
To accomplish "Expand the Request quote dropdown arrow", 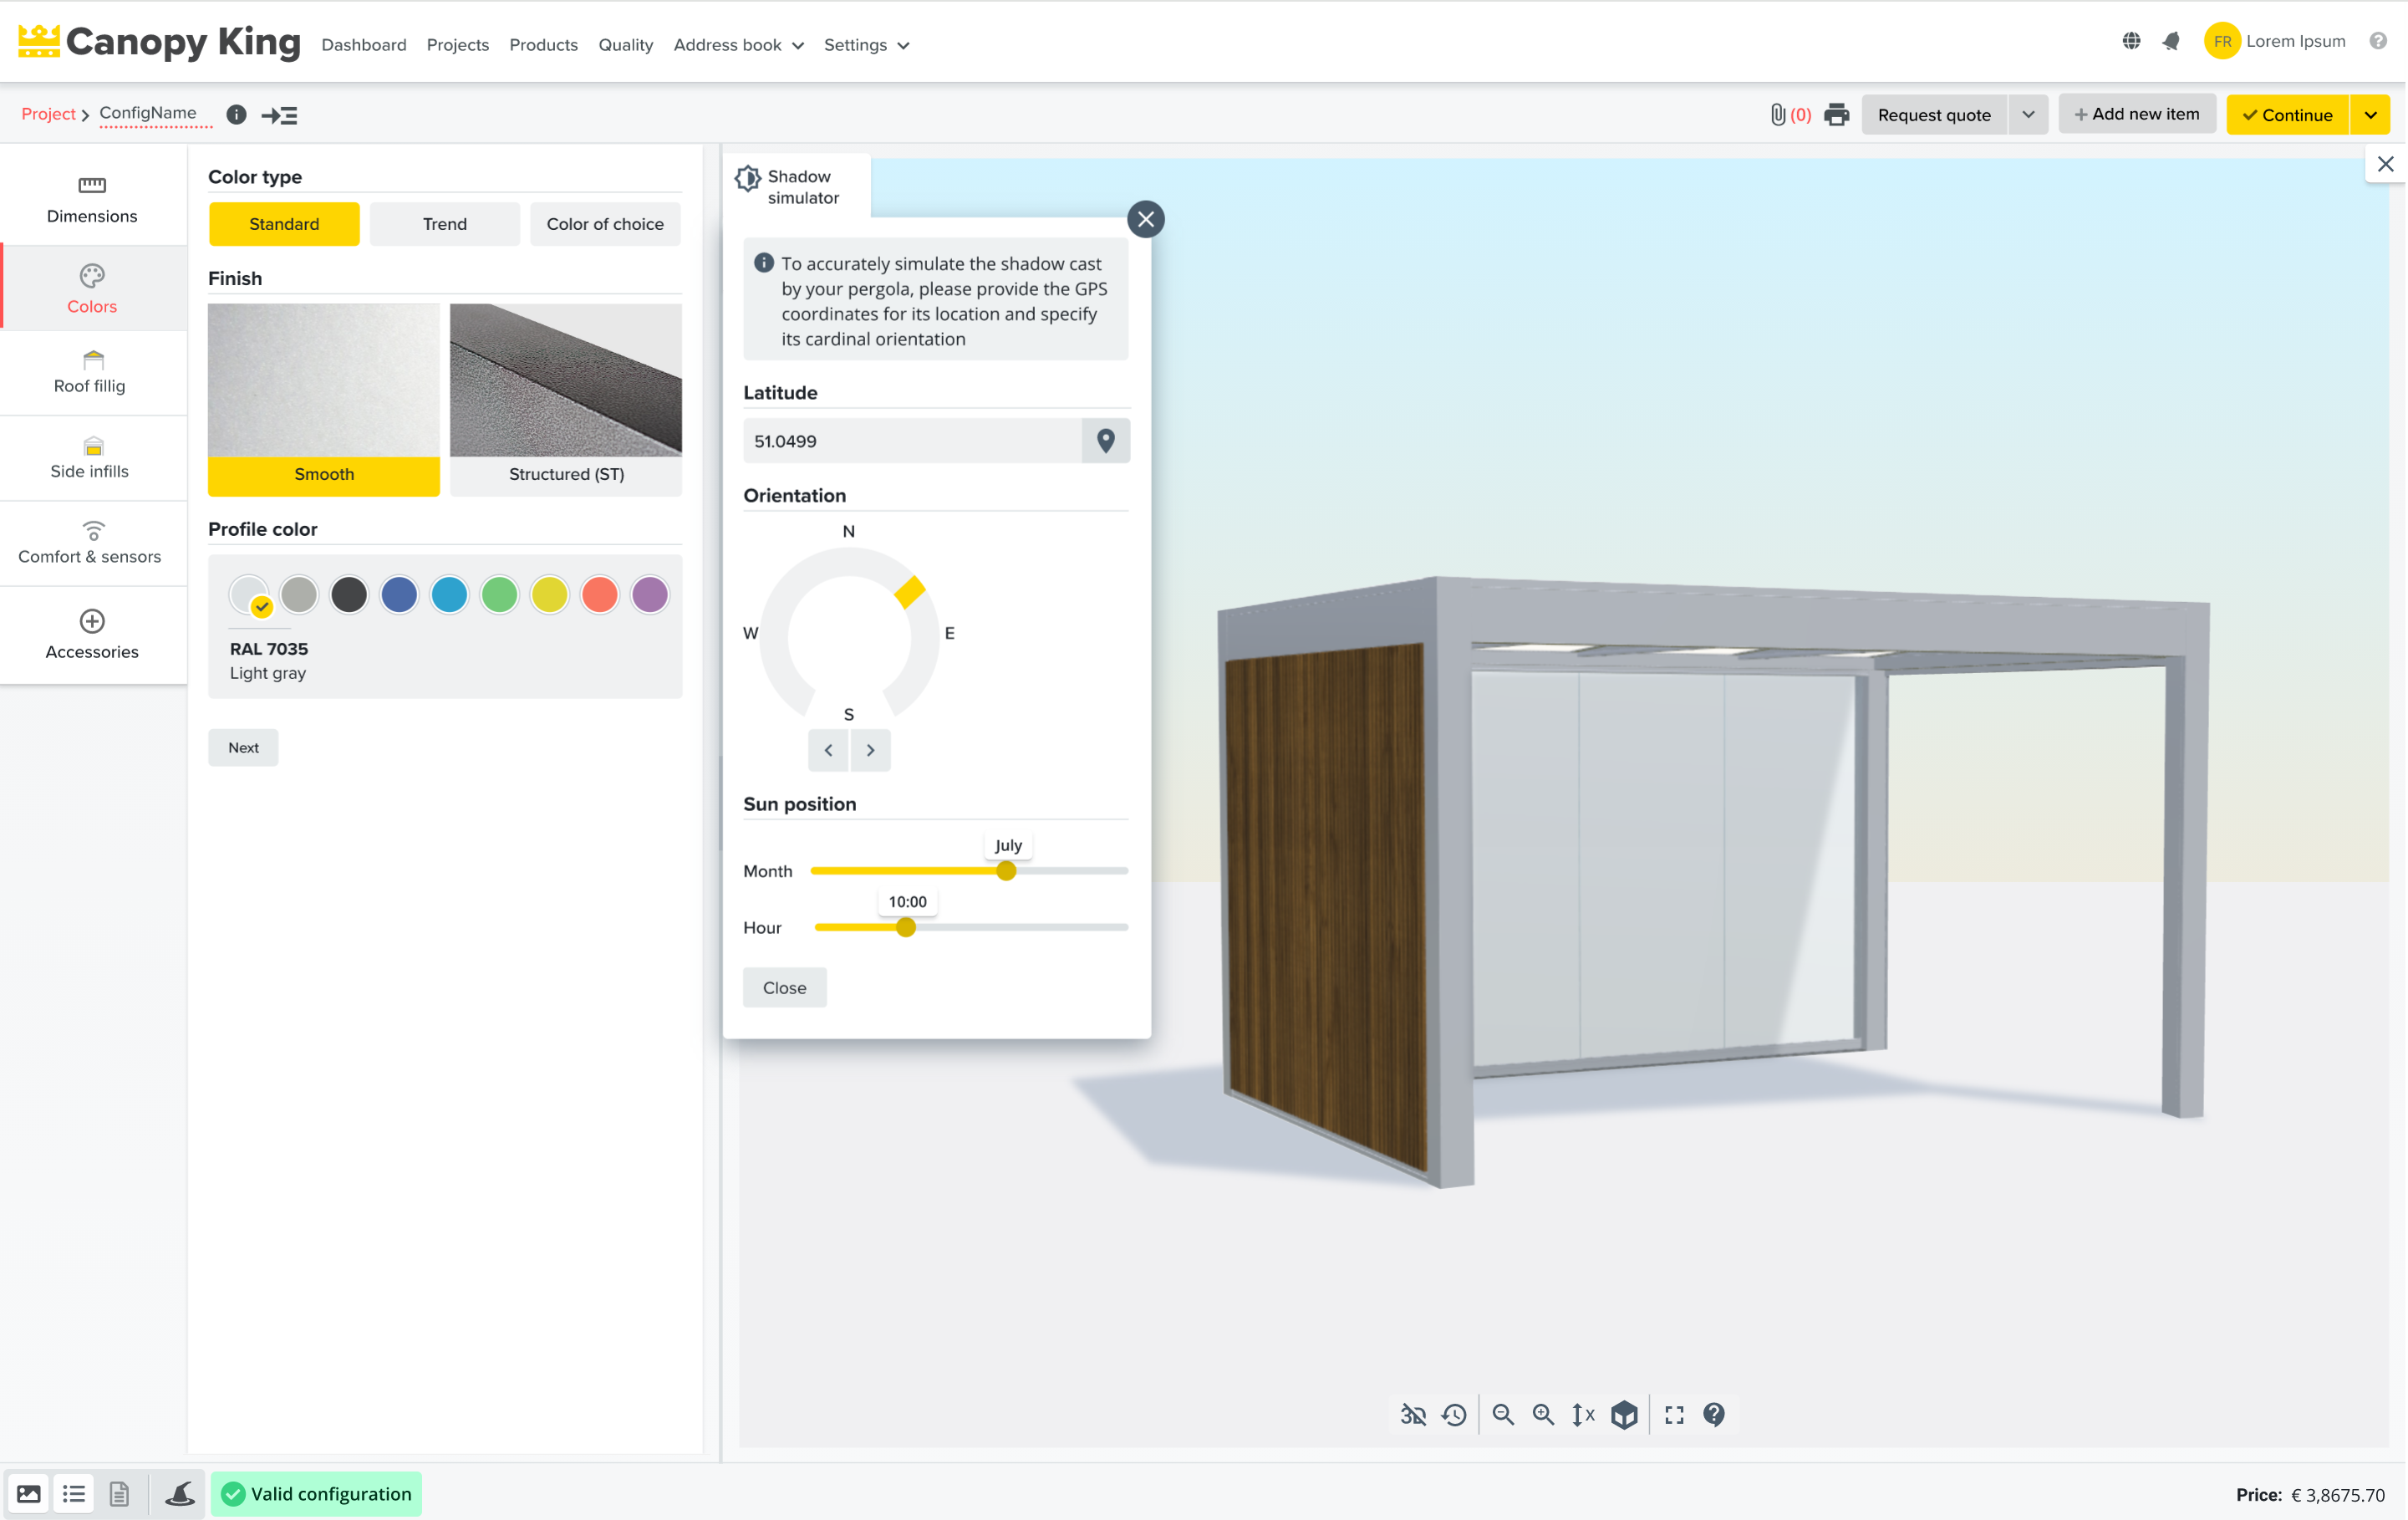I will click(2028, 114).
